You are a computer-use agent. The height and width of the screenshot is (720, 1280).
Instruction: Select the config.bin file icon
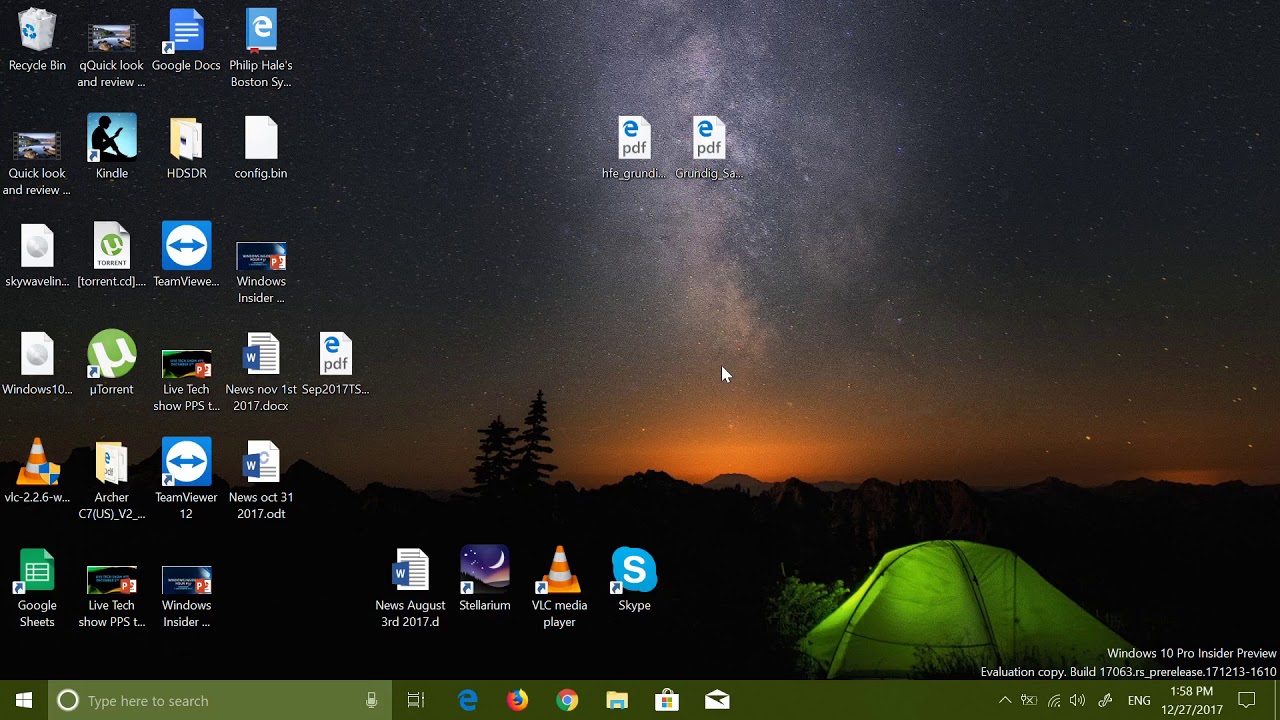click(261, 147)
